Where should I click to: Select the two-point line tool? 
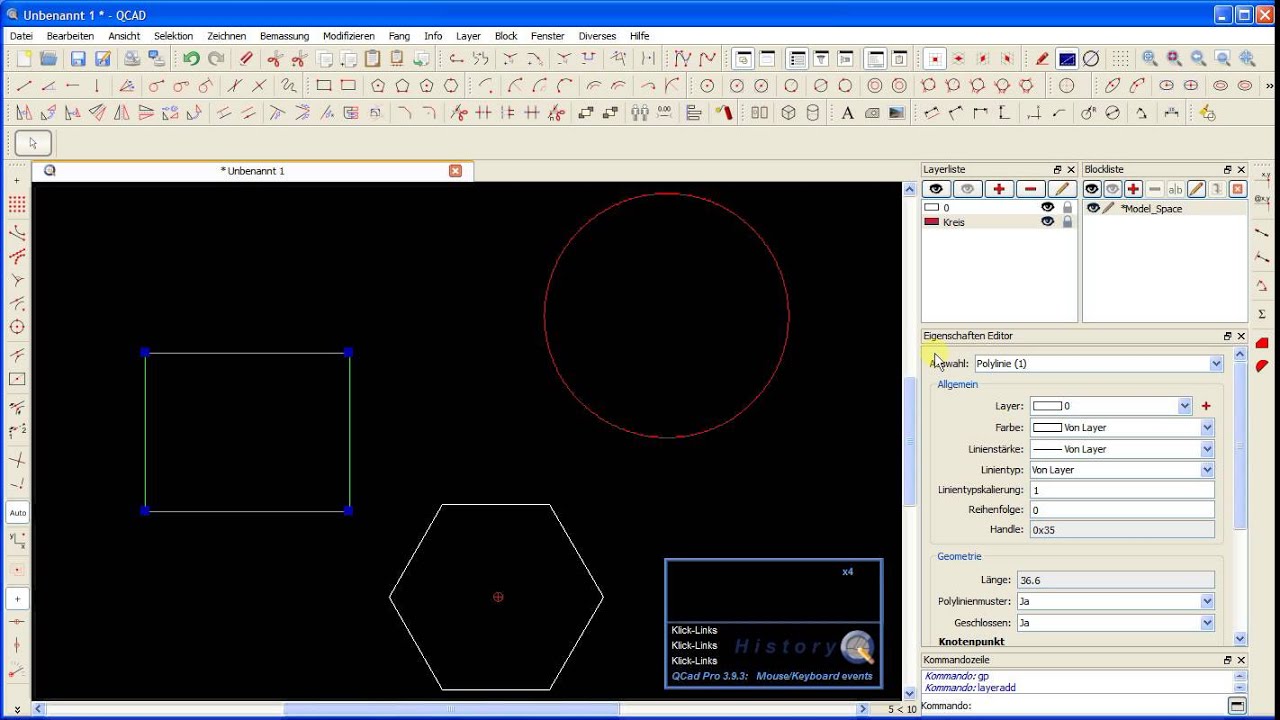[x=24, y=86]
